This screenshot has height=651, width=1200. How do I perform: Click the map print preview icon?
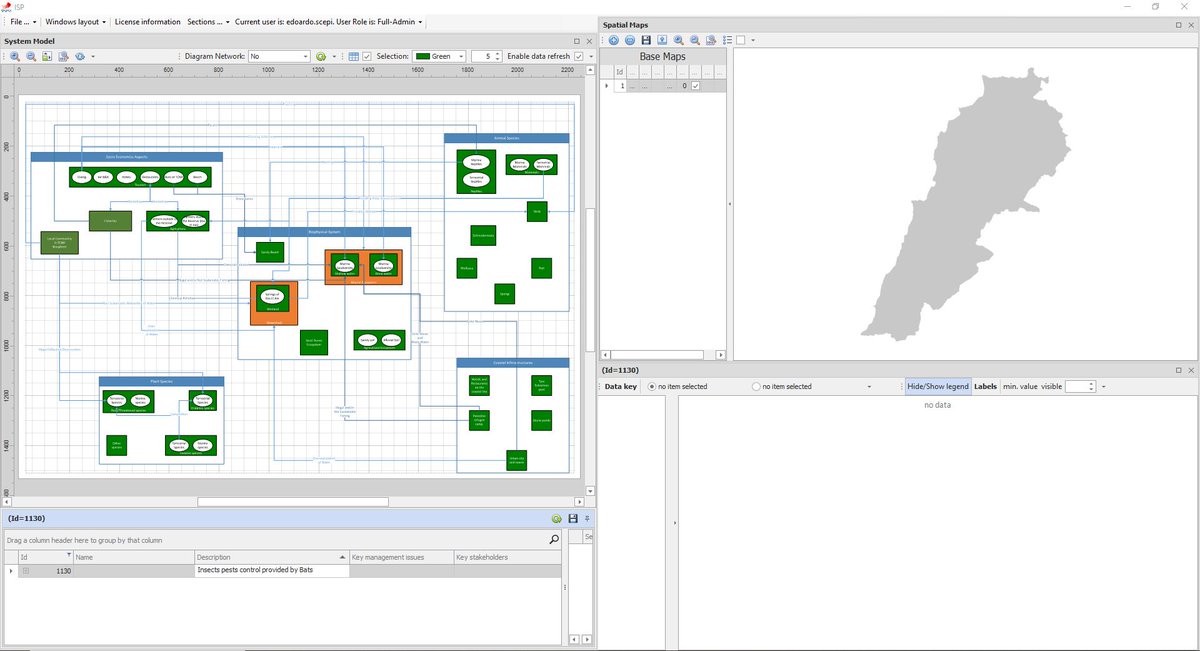click(x=711, y=40)
